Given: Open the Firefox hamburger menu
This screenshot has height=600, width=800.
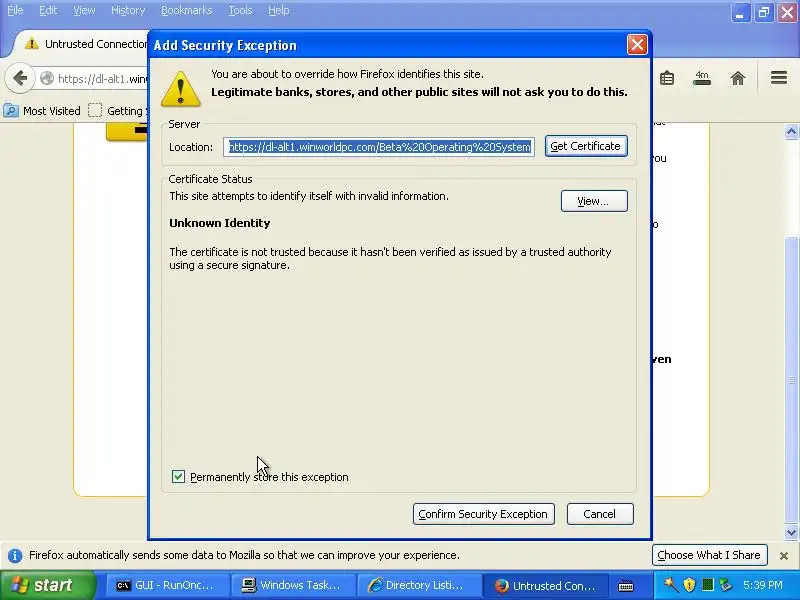Looking at the screenshot, I should click(x=779, y=78).
